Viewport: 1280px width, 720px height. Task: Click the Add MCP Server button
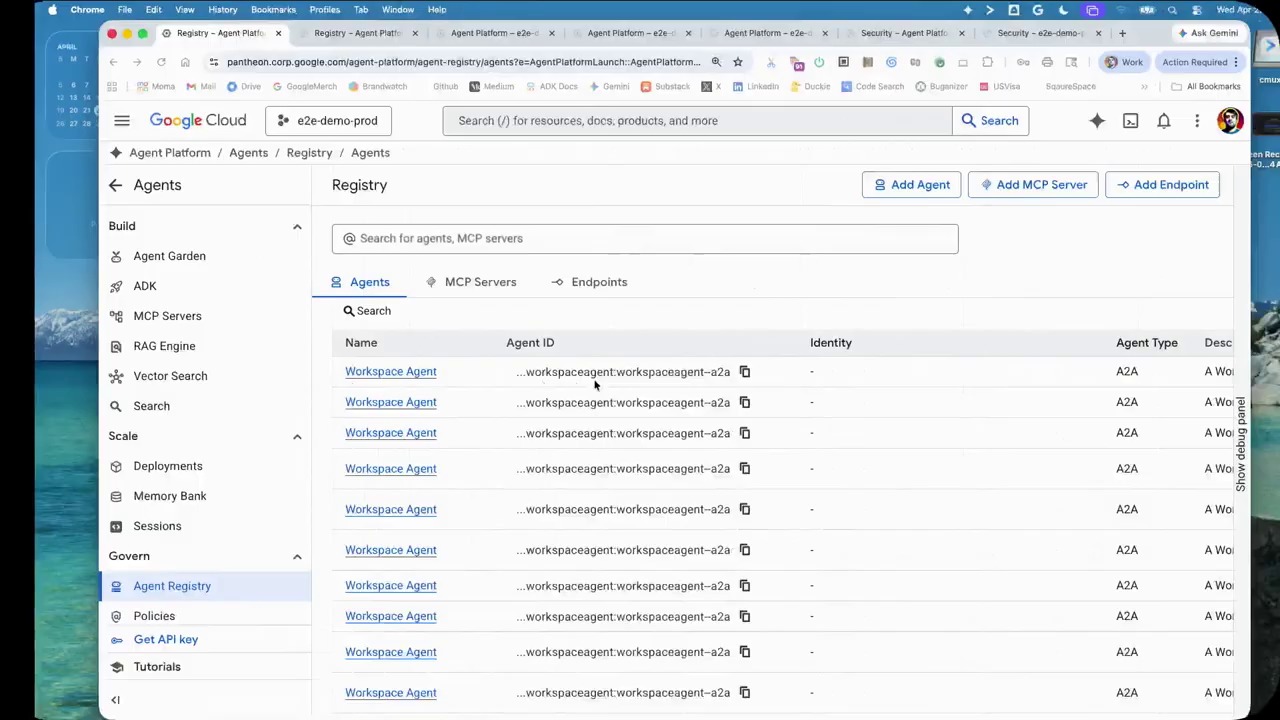point(1033,185)
